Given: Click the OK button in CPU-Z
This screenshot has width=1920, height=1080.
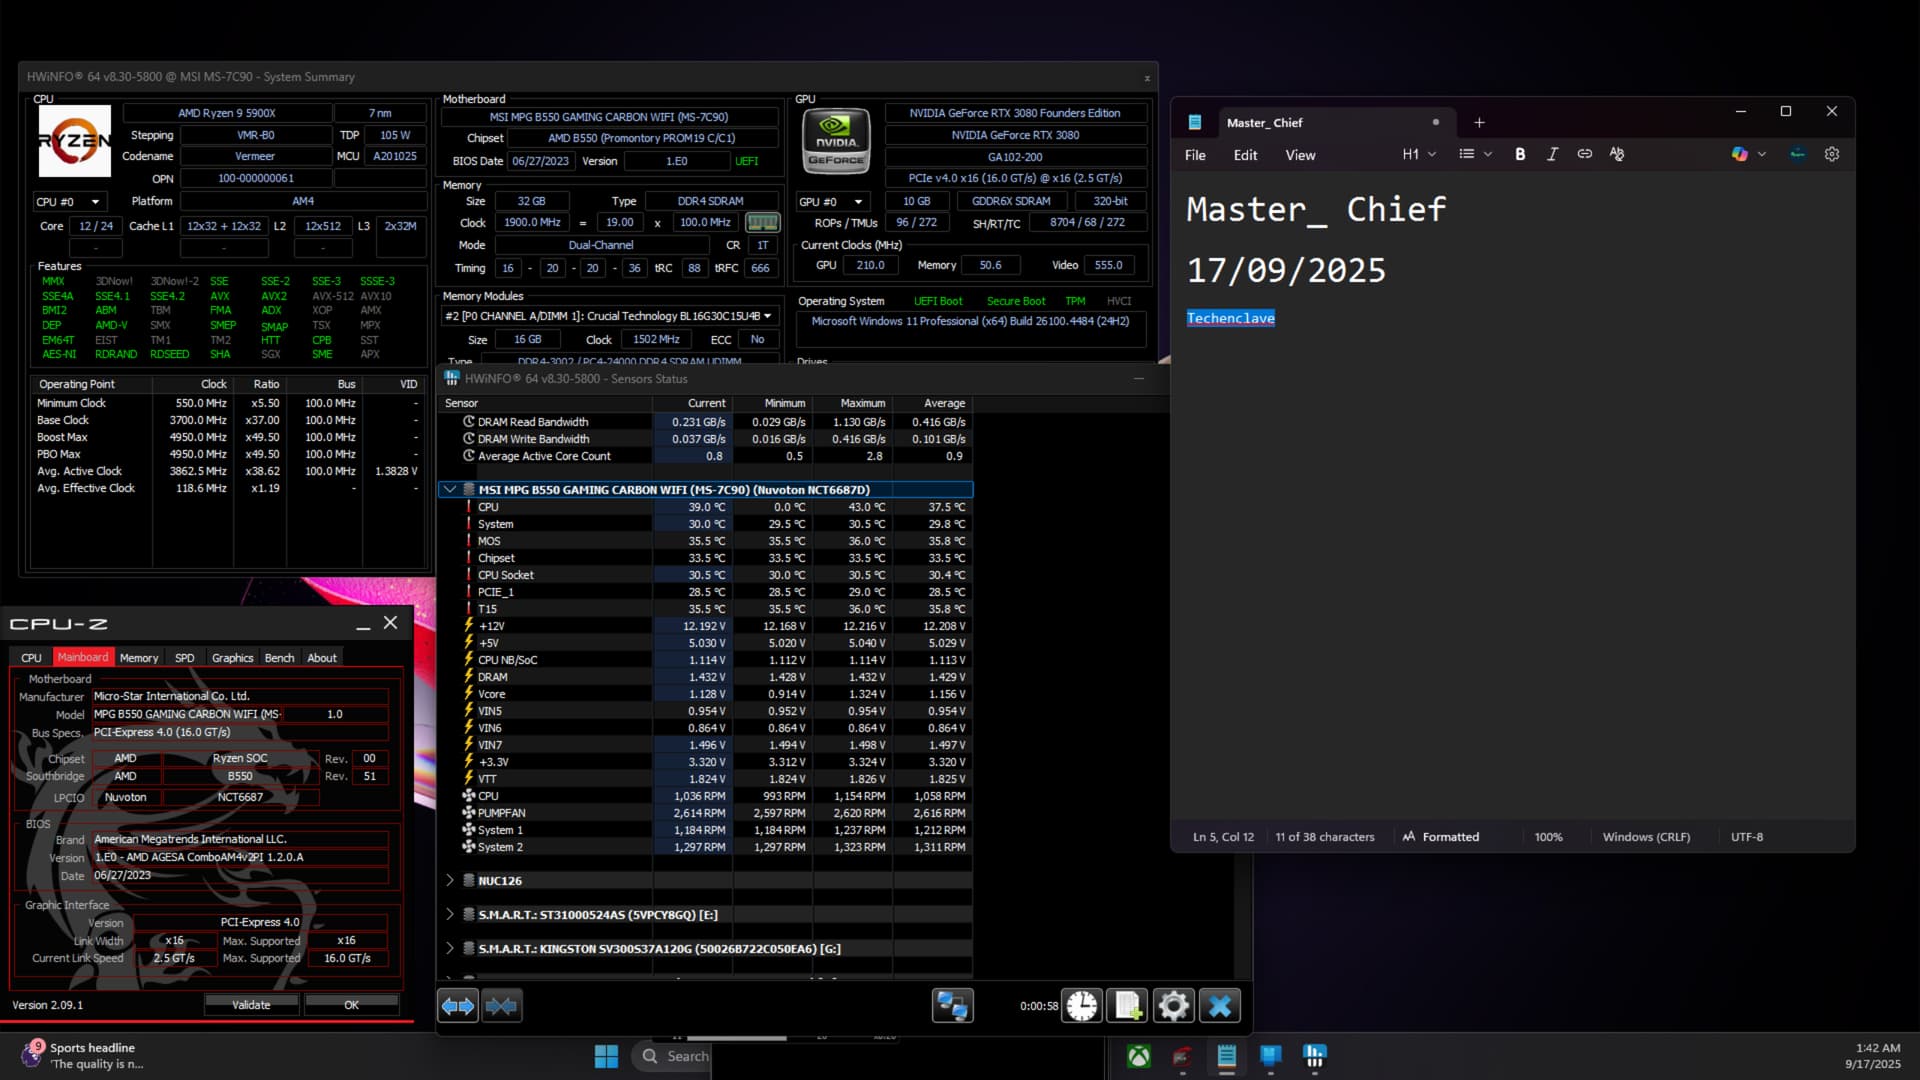Looking at the screenshot, I should click(x=351, y=1005).
